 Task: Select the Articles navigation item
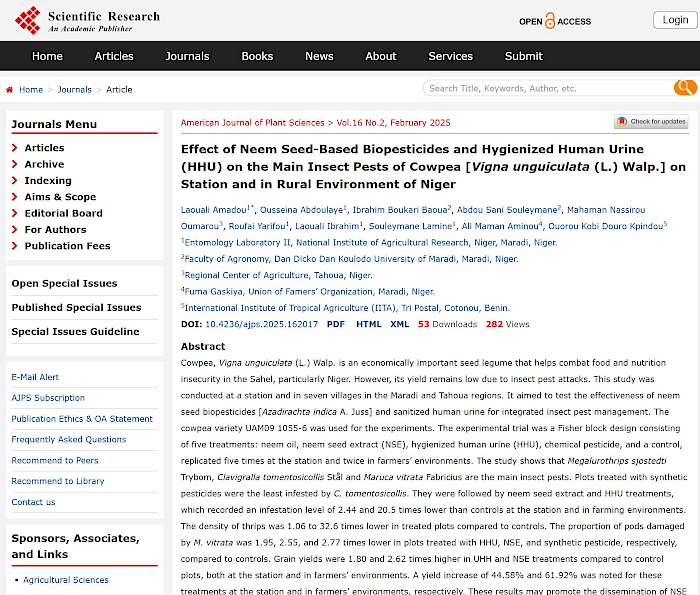[x=114, y=56]
